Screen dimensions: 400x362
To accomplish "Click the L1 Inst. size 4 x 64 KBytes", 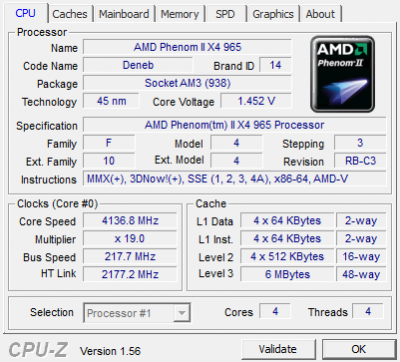I will click(287, 239).
